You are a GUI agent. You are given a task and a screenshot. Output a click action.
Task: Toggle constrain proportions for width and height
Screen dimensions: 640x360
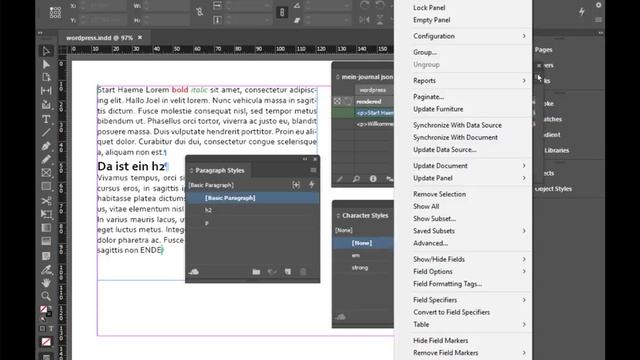click(x=200, y=12)
